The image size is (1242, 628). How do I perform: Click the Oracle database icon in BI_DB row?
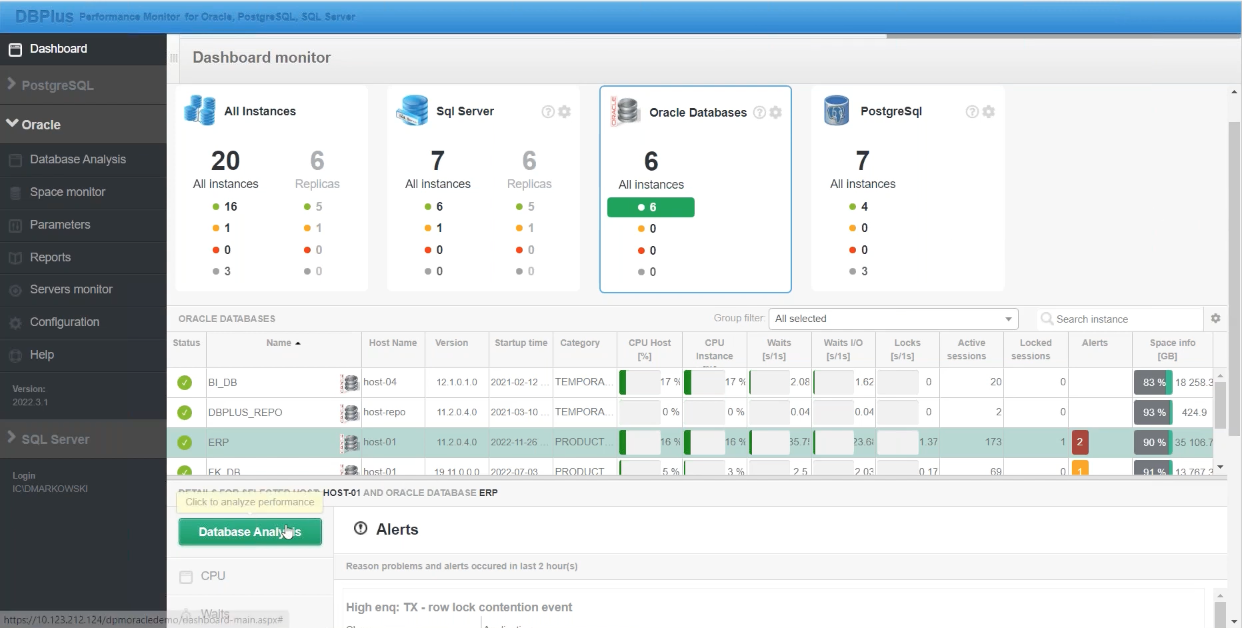click(x=349, y=382)
